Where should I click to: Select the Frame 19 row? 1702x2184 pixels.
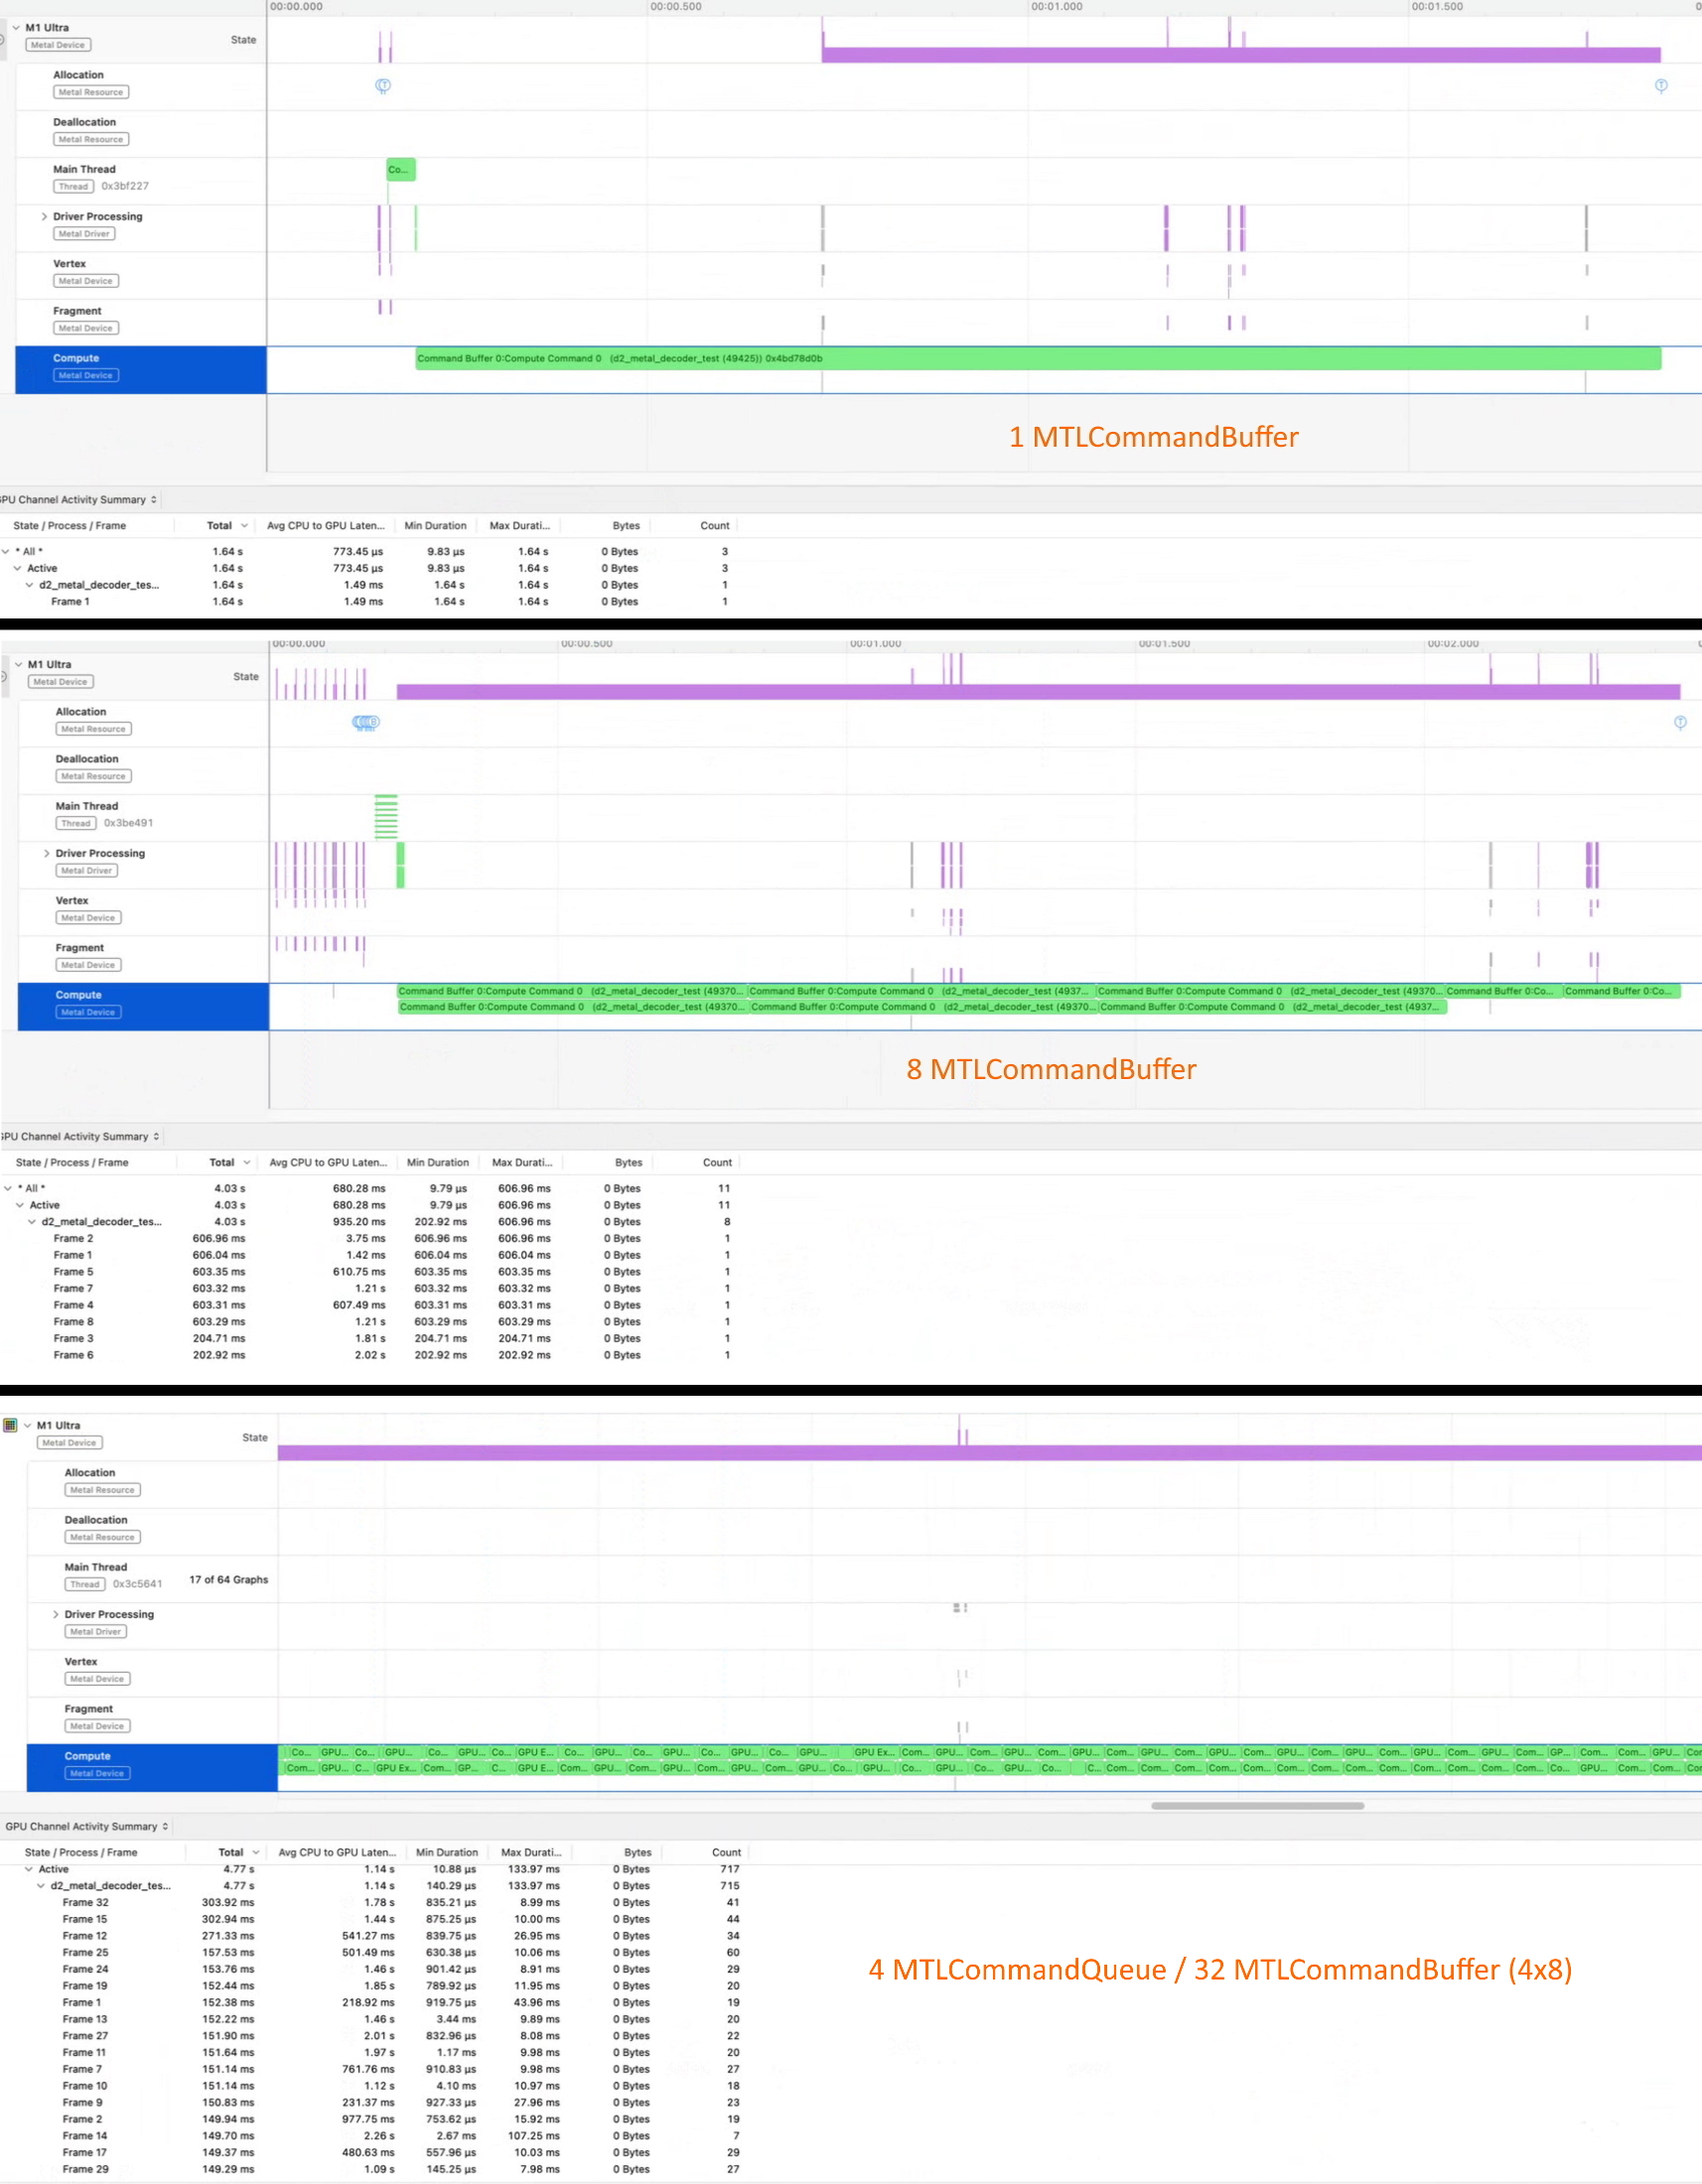pos(375,1986)
